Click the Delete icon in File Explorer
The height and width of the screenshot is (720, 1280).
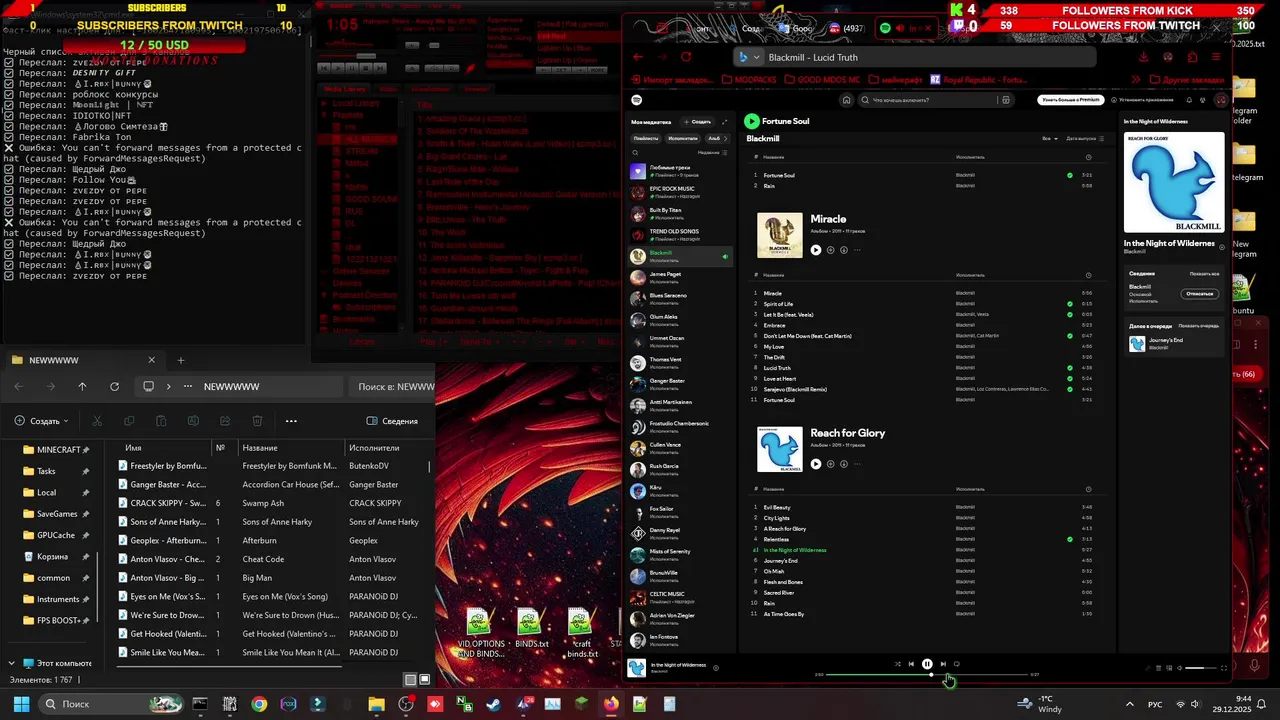coord(257,421)
